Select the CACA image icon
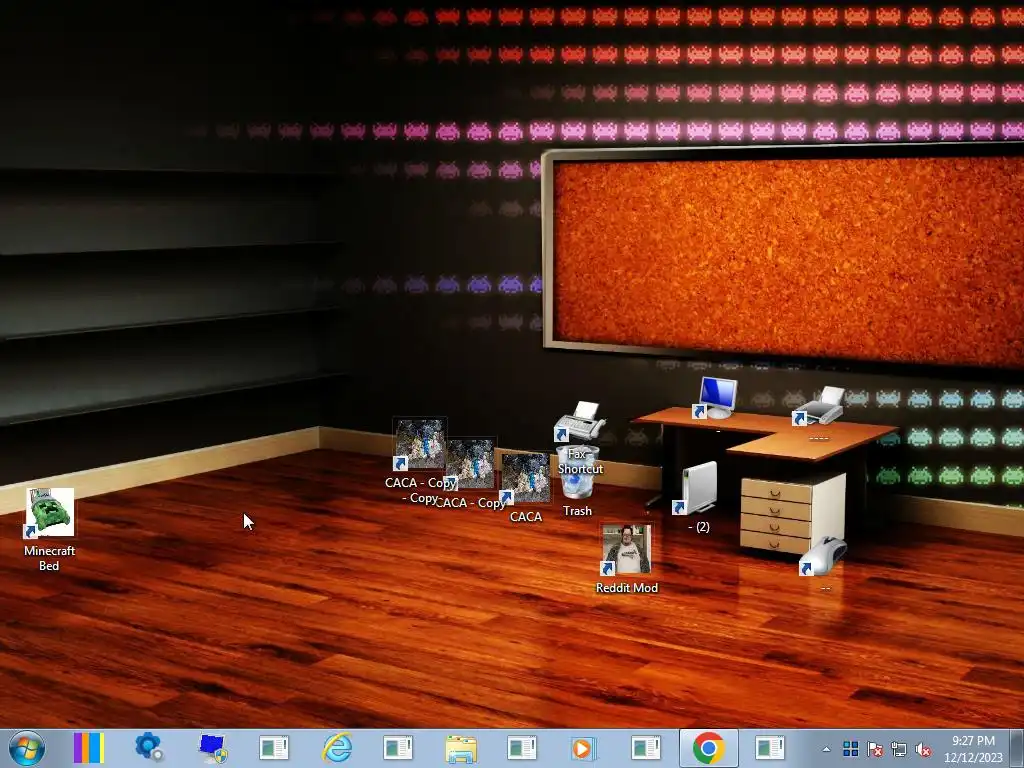This screenshot has width=1024, height=768. click(526, 478)
